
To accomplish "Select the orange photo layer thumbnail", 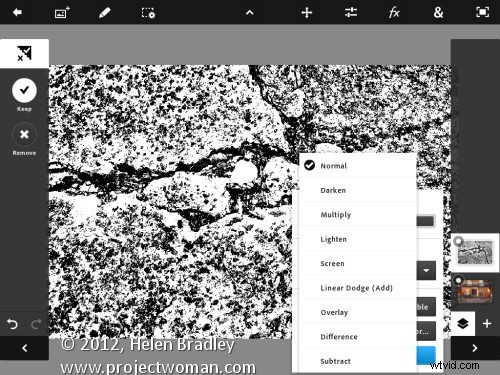I will pos(475,291).
